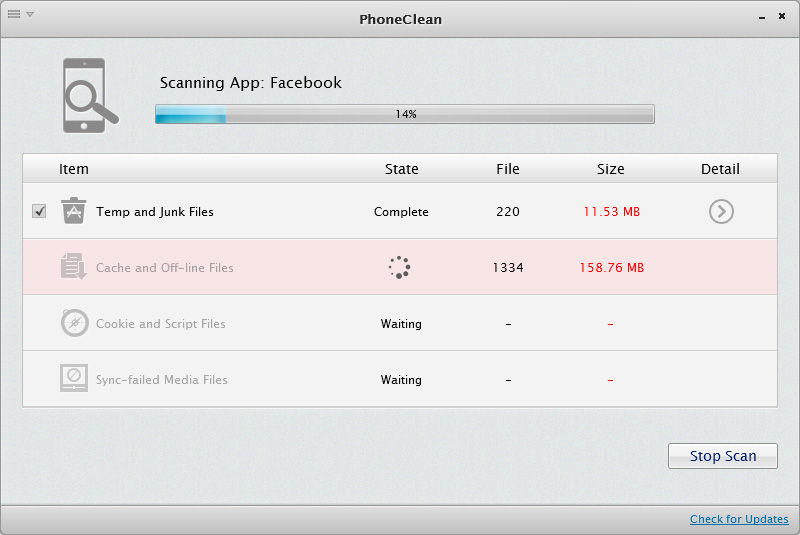
Task: Close the PhoneClean window
Action: 782,16
